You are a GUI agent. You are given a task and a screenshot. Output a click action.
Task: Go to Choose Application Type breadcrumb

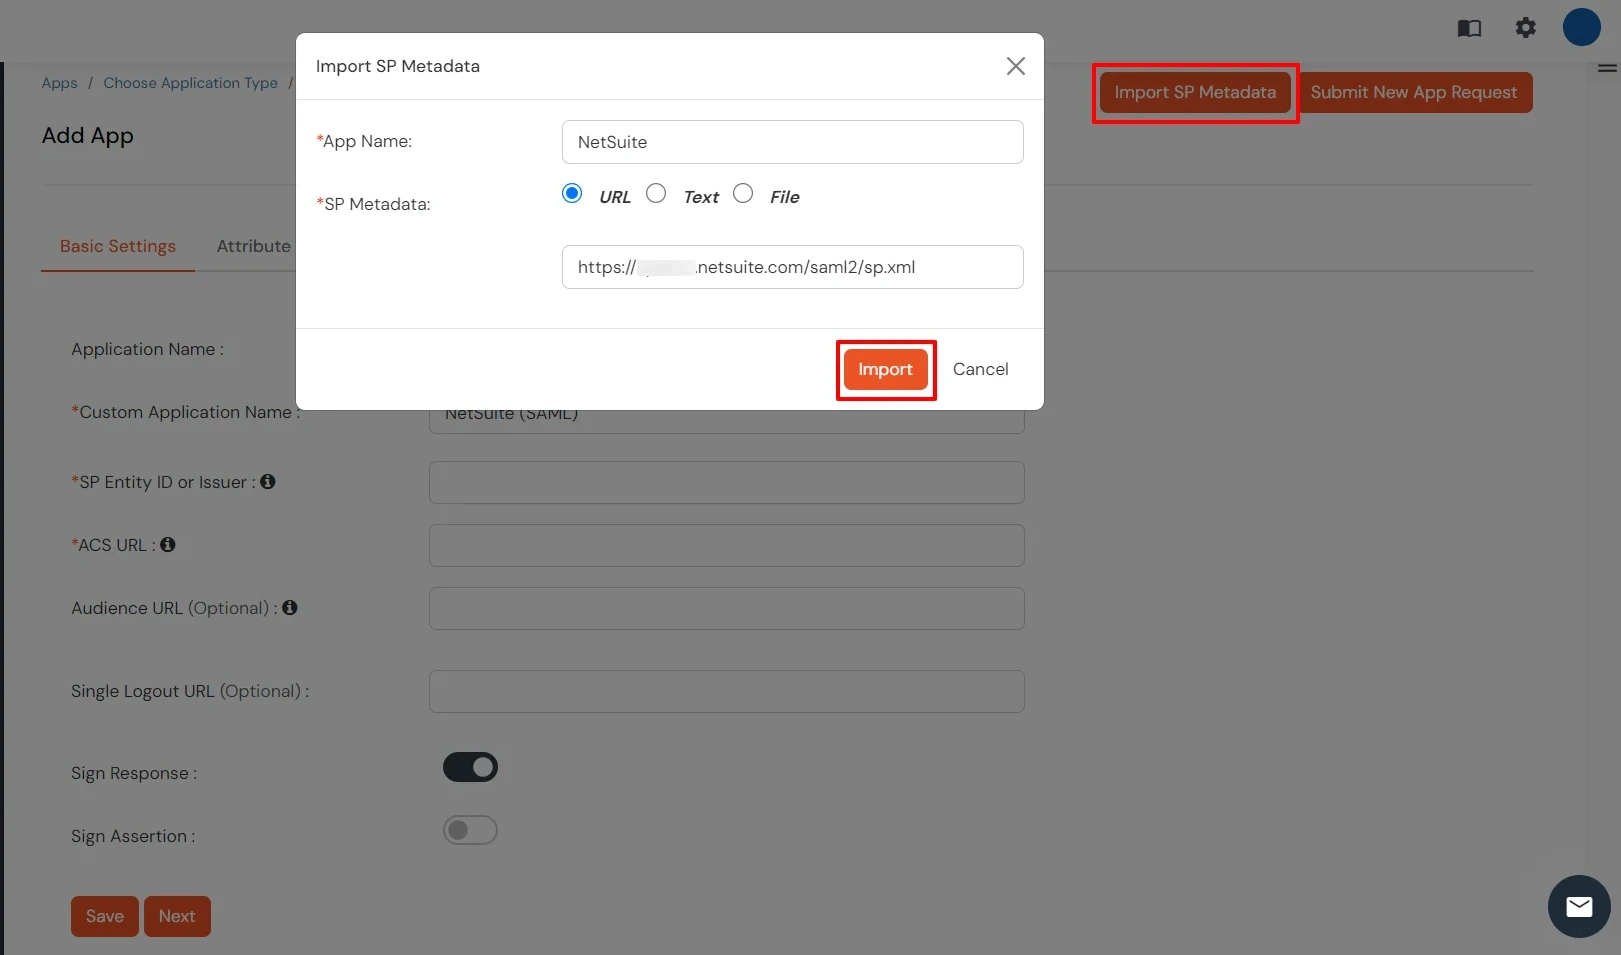(190, 83)
